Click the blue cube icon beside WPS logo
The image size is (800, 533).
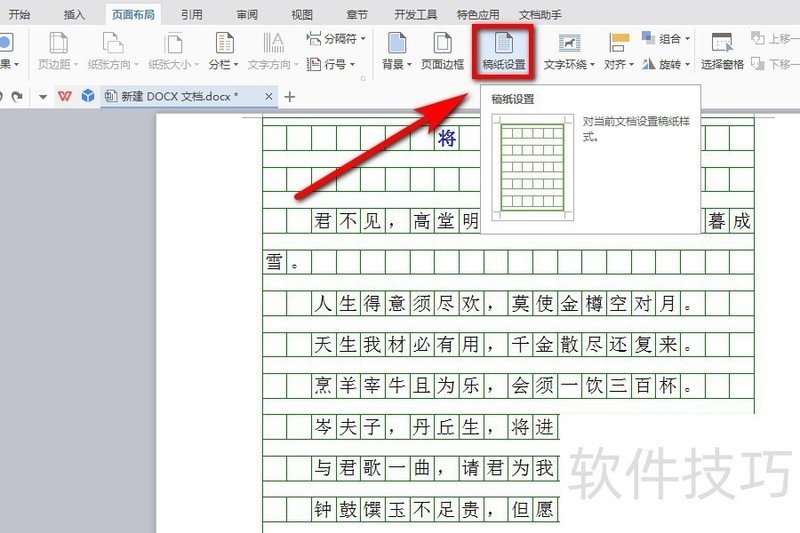(88, 96)
